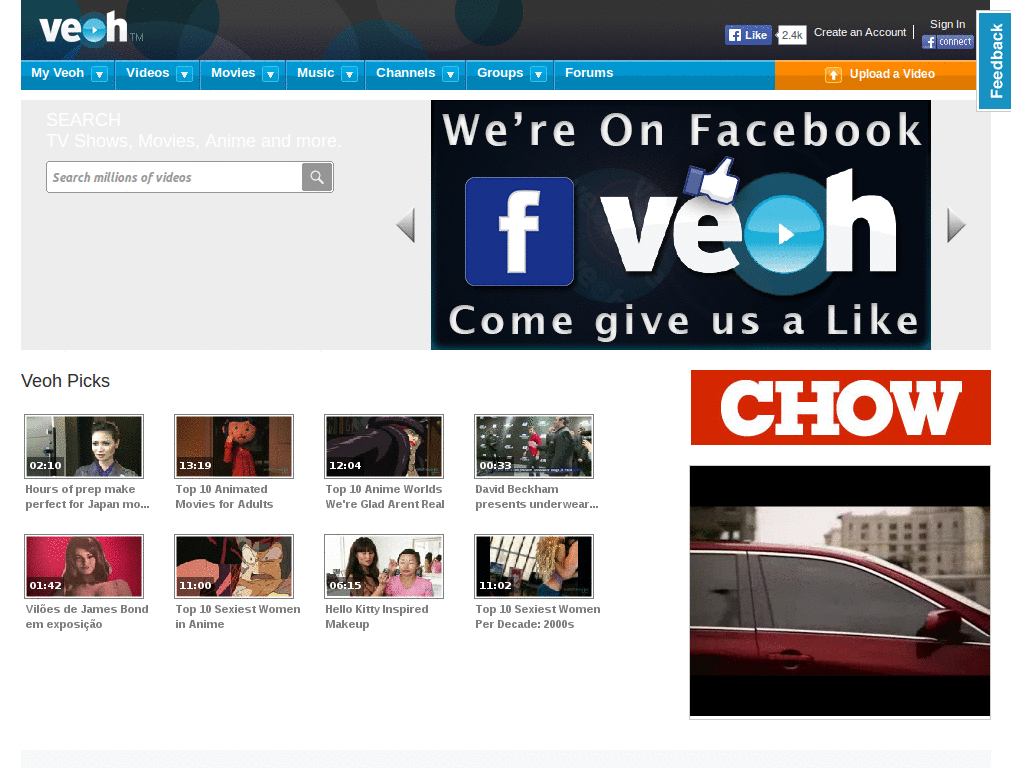
Task: Open the CHOW advertisement banner
Action: pyautogui.click(x=840, y=408)
